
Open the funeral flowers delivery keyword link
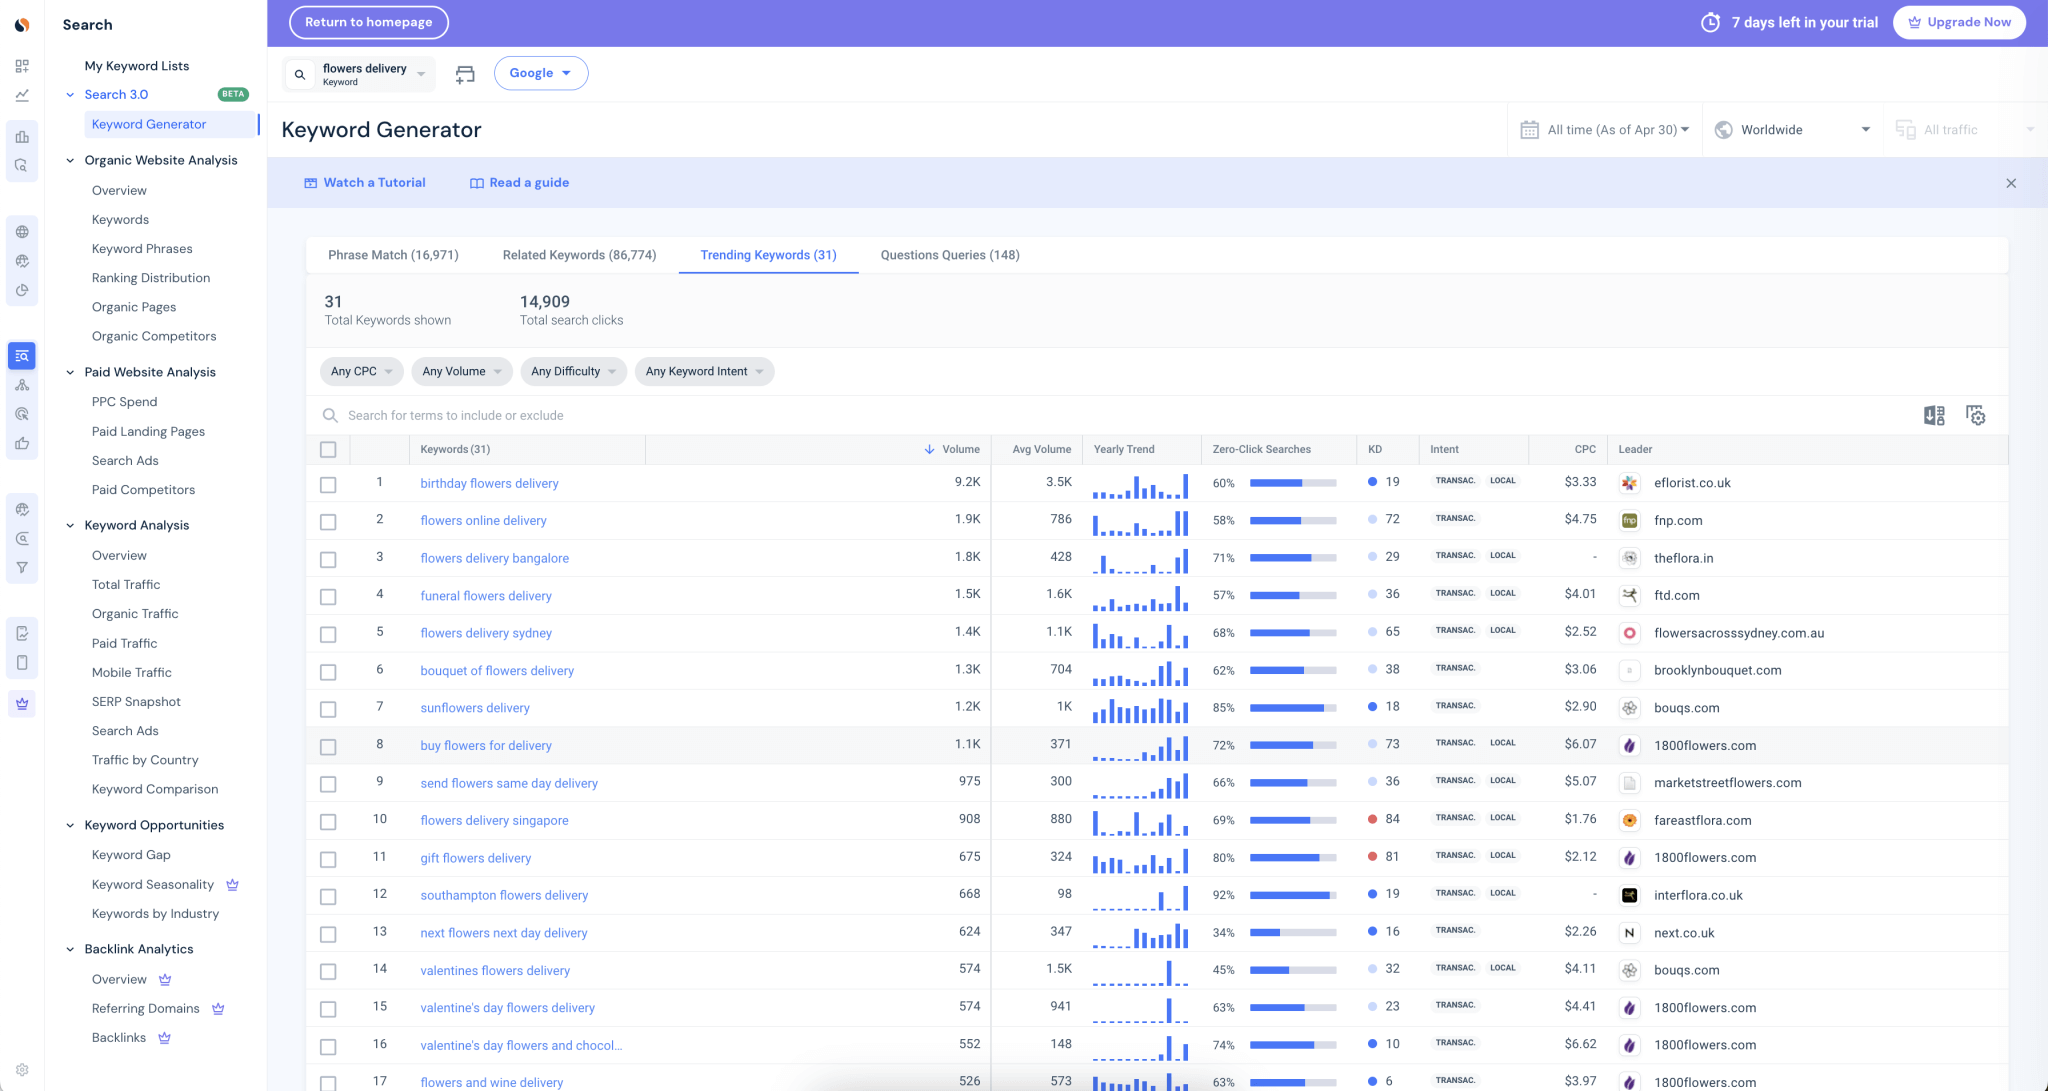(485, 595)
